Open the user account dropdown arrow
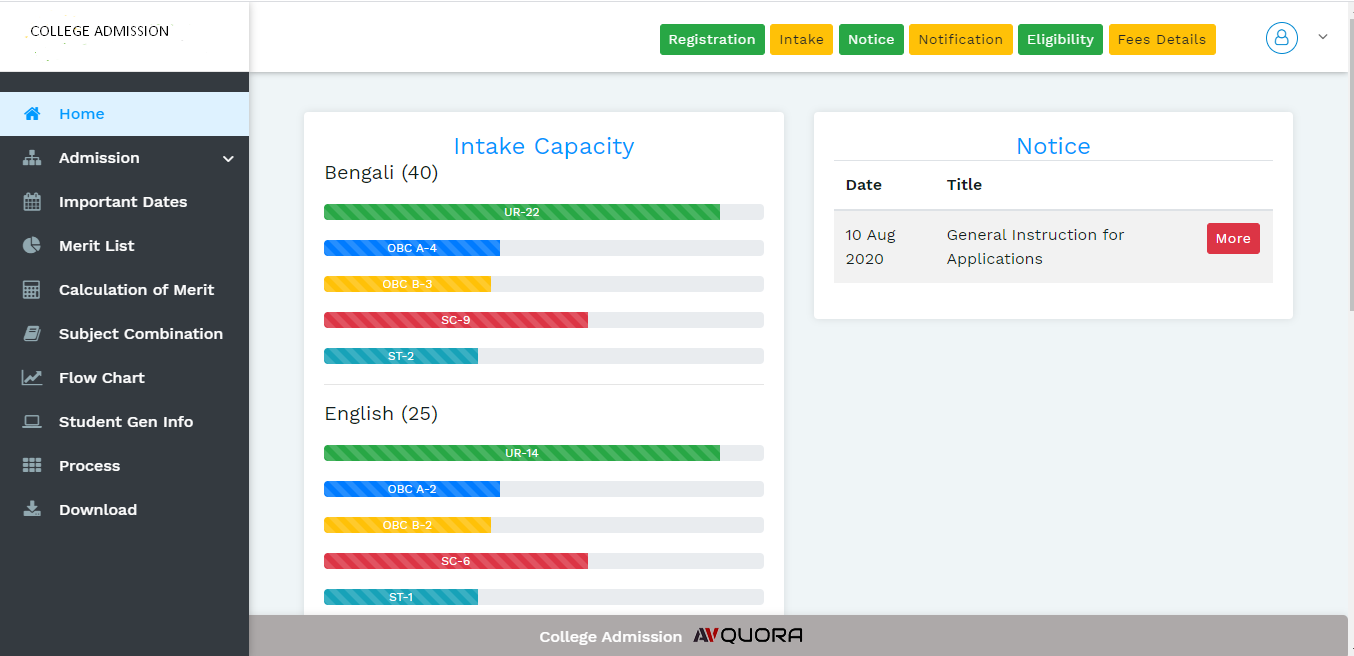Viewport: 1354px width, 656px height. coord(1323,37)
